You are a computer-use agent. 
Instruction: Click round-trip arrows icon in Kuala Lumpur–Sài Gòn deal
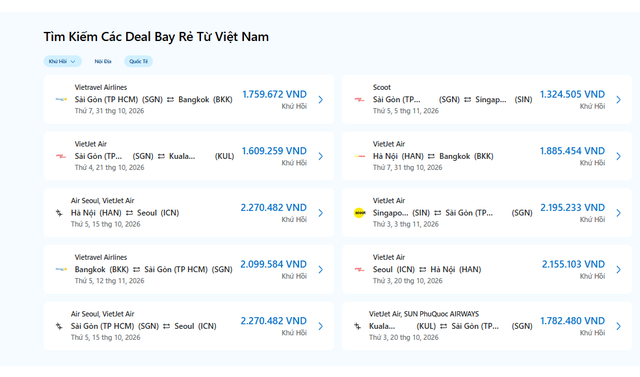pyautogui.click(x=444, y=326)
